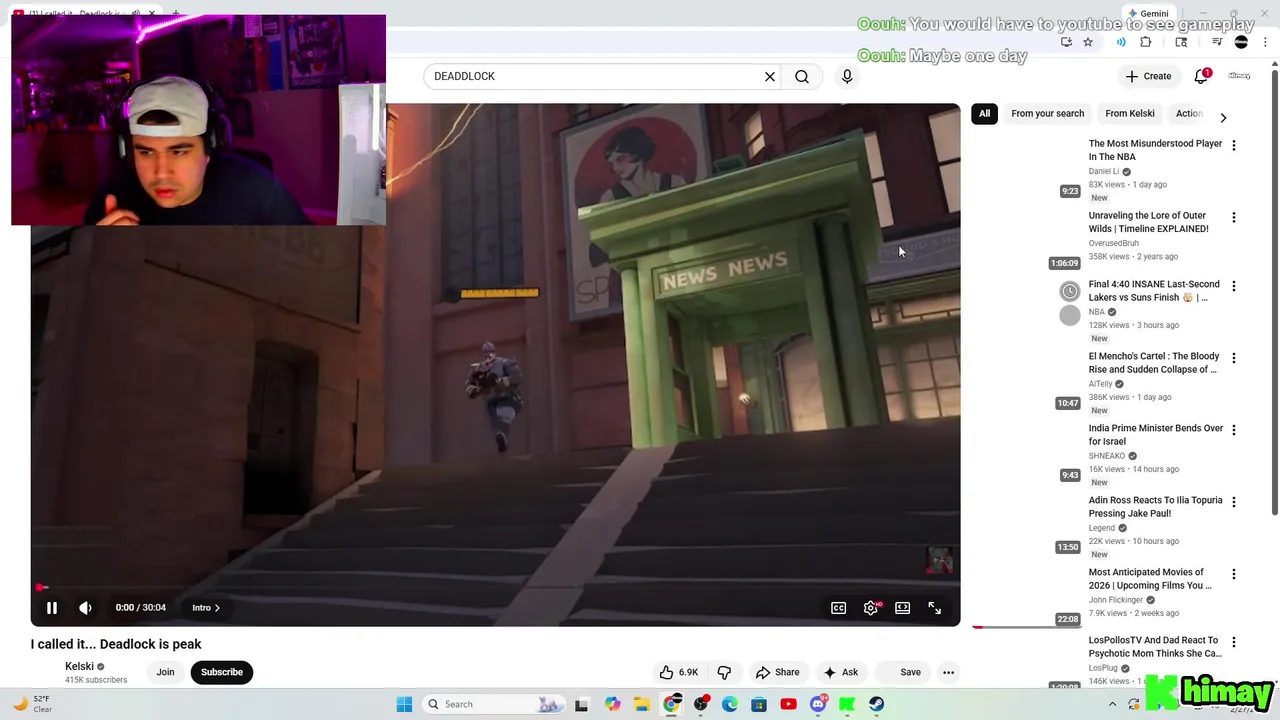
Task: Join the Kelski channel membership
Action: [x=165, y=672]
